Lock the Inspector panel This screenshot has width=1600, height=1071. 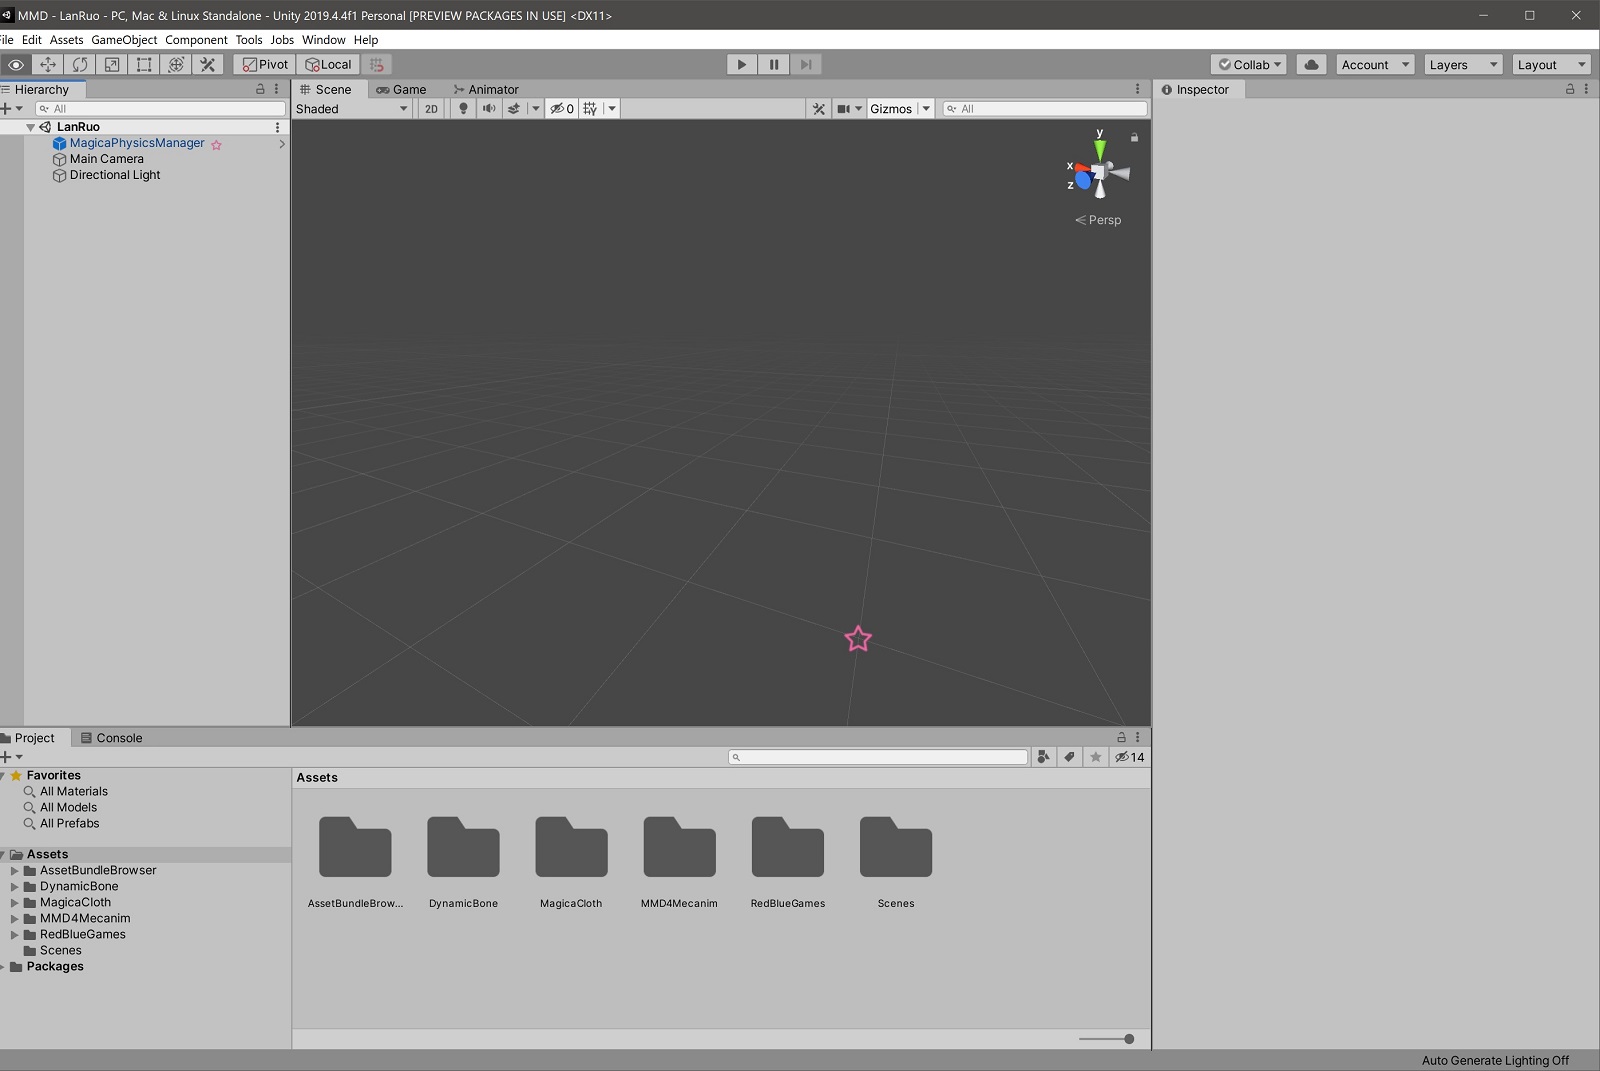pos(1570,89)
